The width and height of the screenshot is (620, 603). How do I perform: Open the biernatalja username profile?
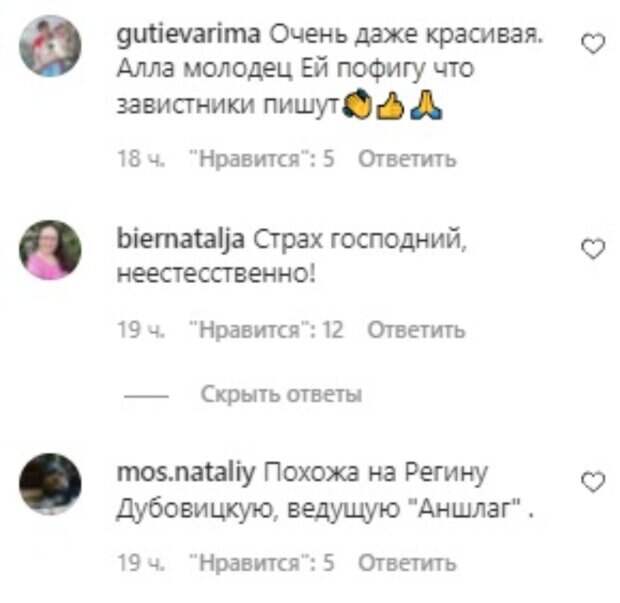[x=181, y=240]
